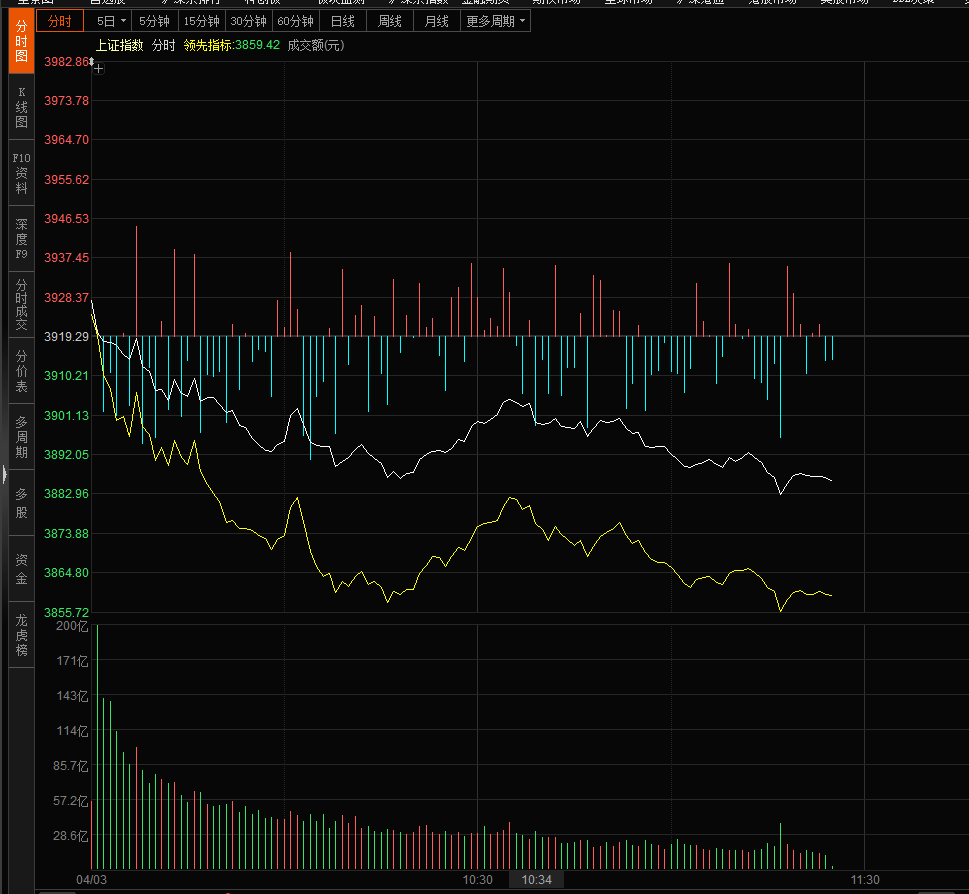Image resolution: width=969 pixels, height=894 pixels.
Task: Open 深度F9 in the sidebar
Action: click(21, 239)
